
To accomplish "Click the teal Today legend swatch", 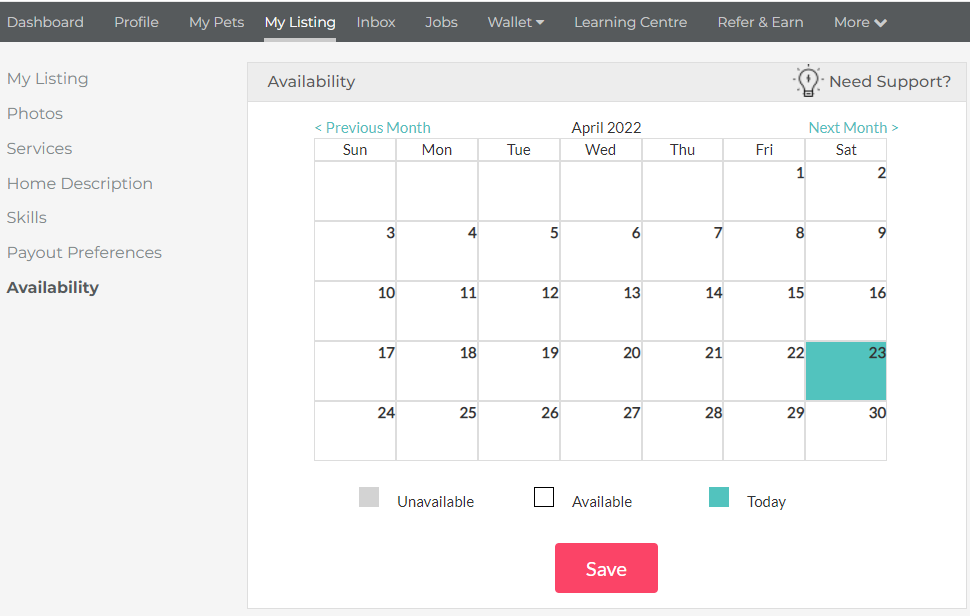I will click(719, 497).
